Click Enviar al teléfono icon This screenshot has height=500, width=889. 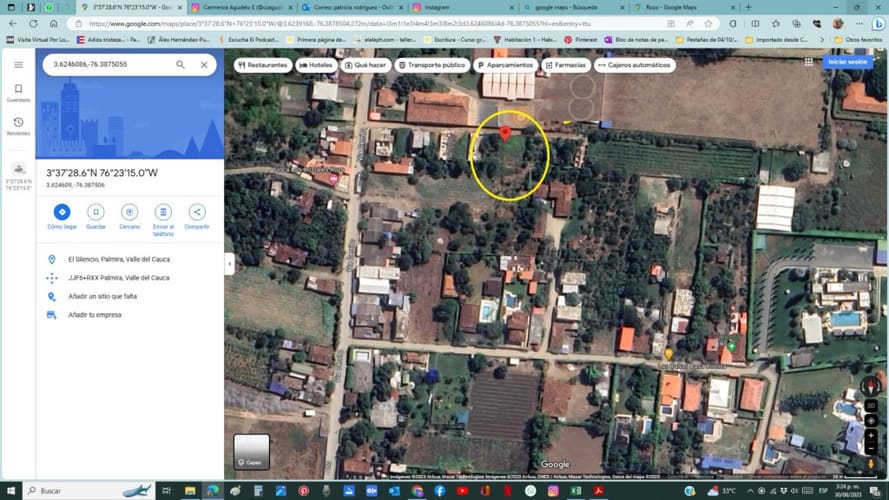(x=163, y=212)
